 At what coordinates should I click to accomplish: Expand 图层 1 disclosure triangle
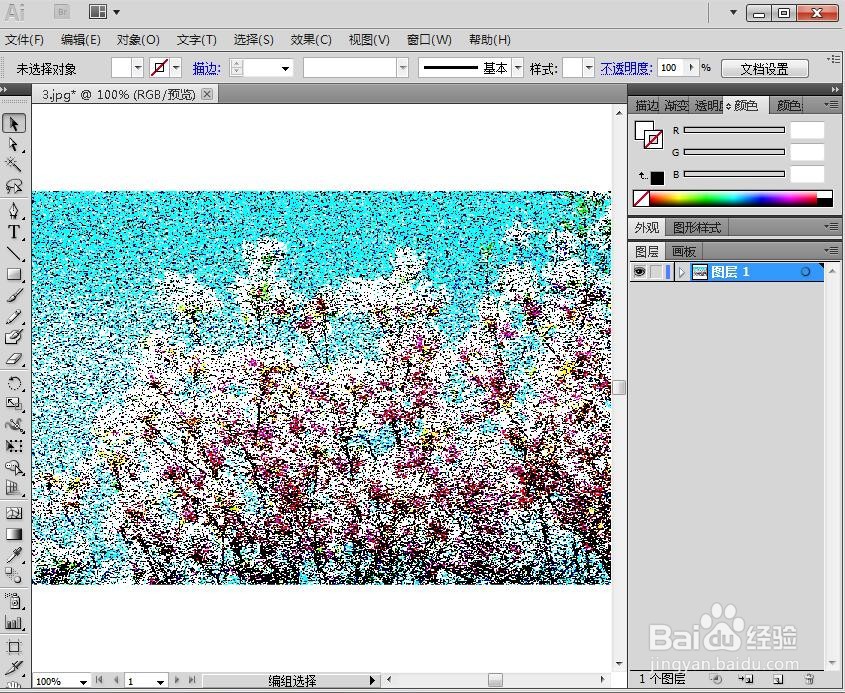coord(682,272)
